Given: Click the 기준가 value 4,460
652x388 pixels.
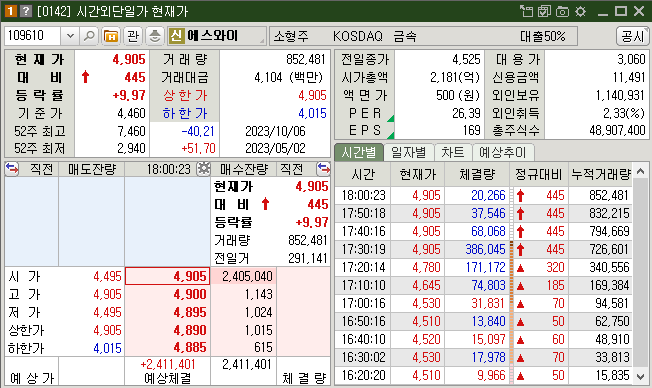Looking at the screenshot, I should pos(131,113).
